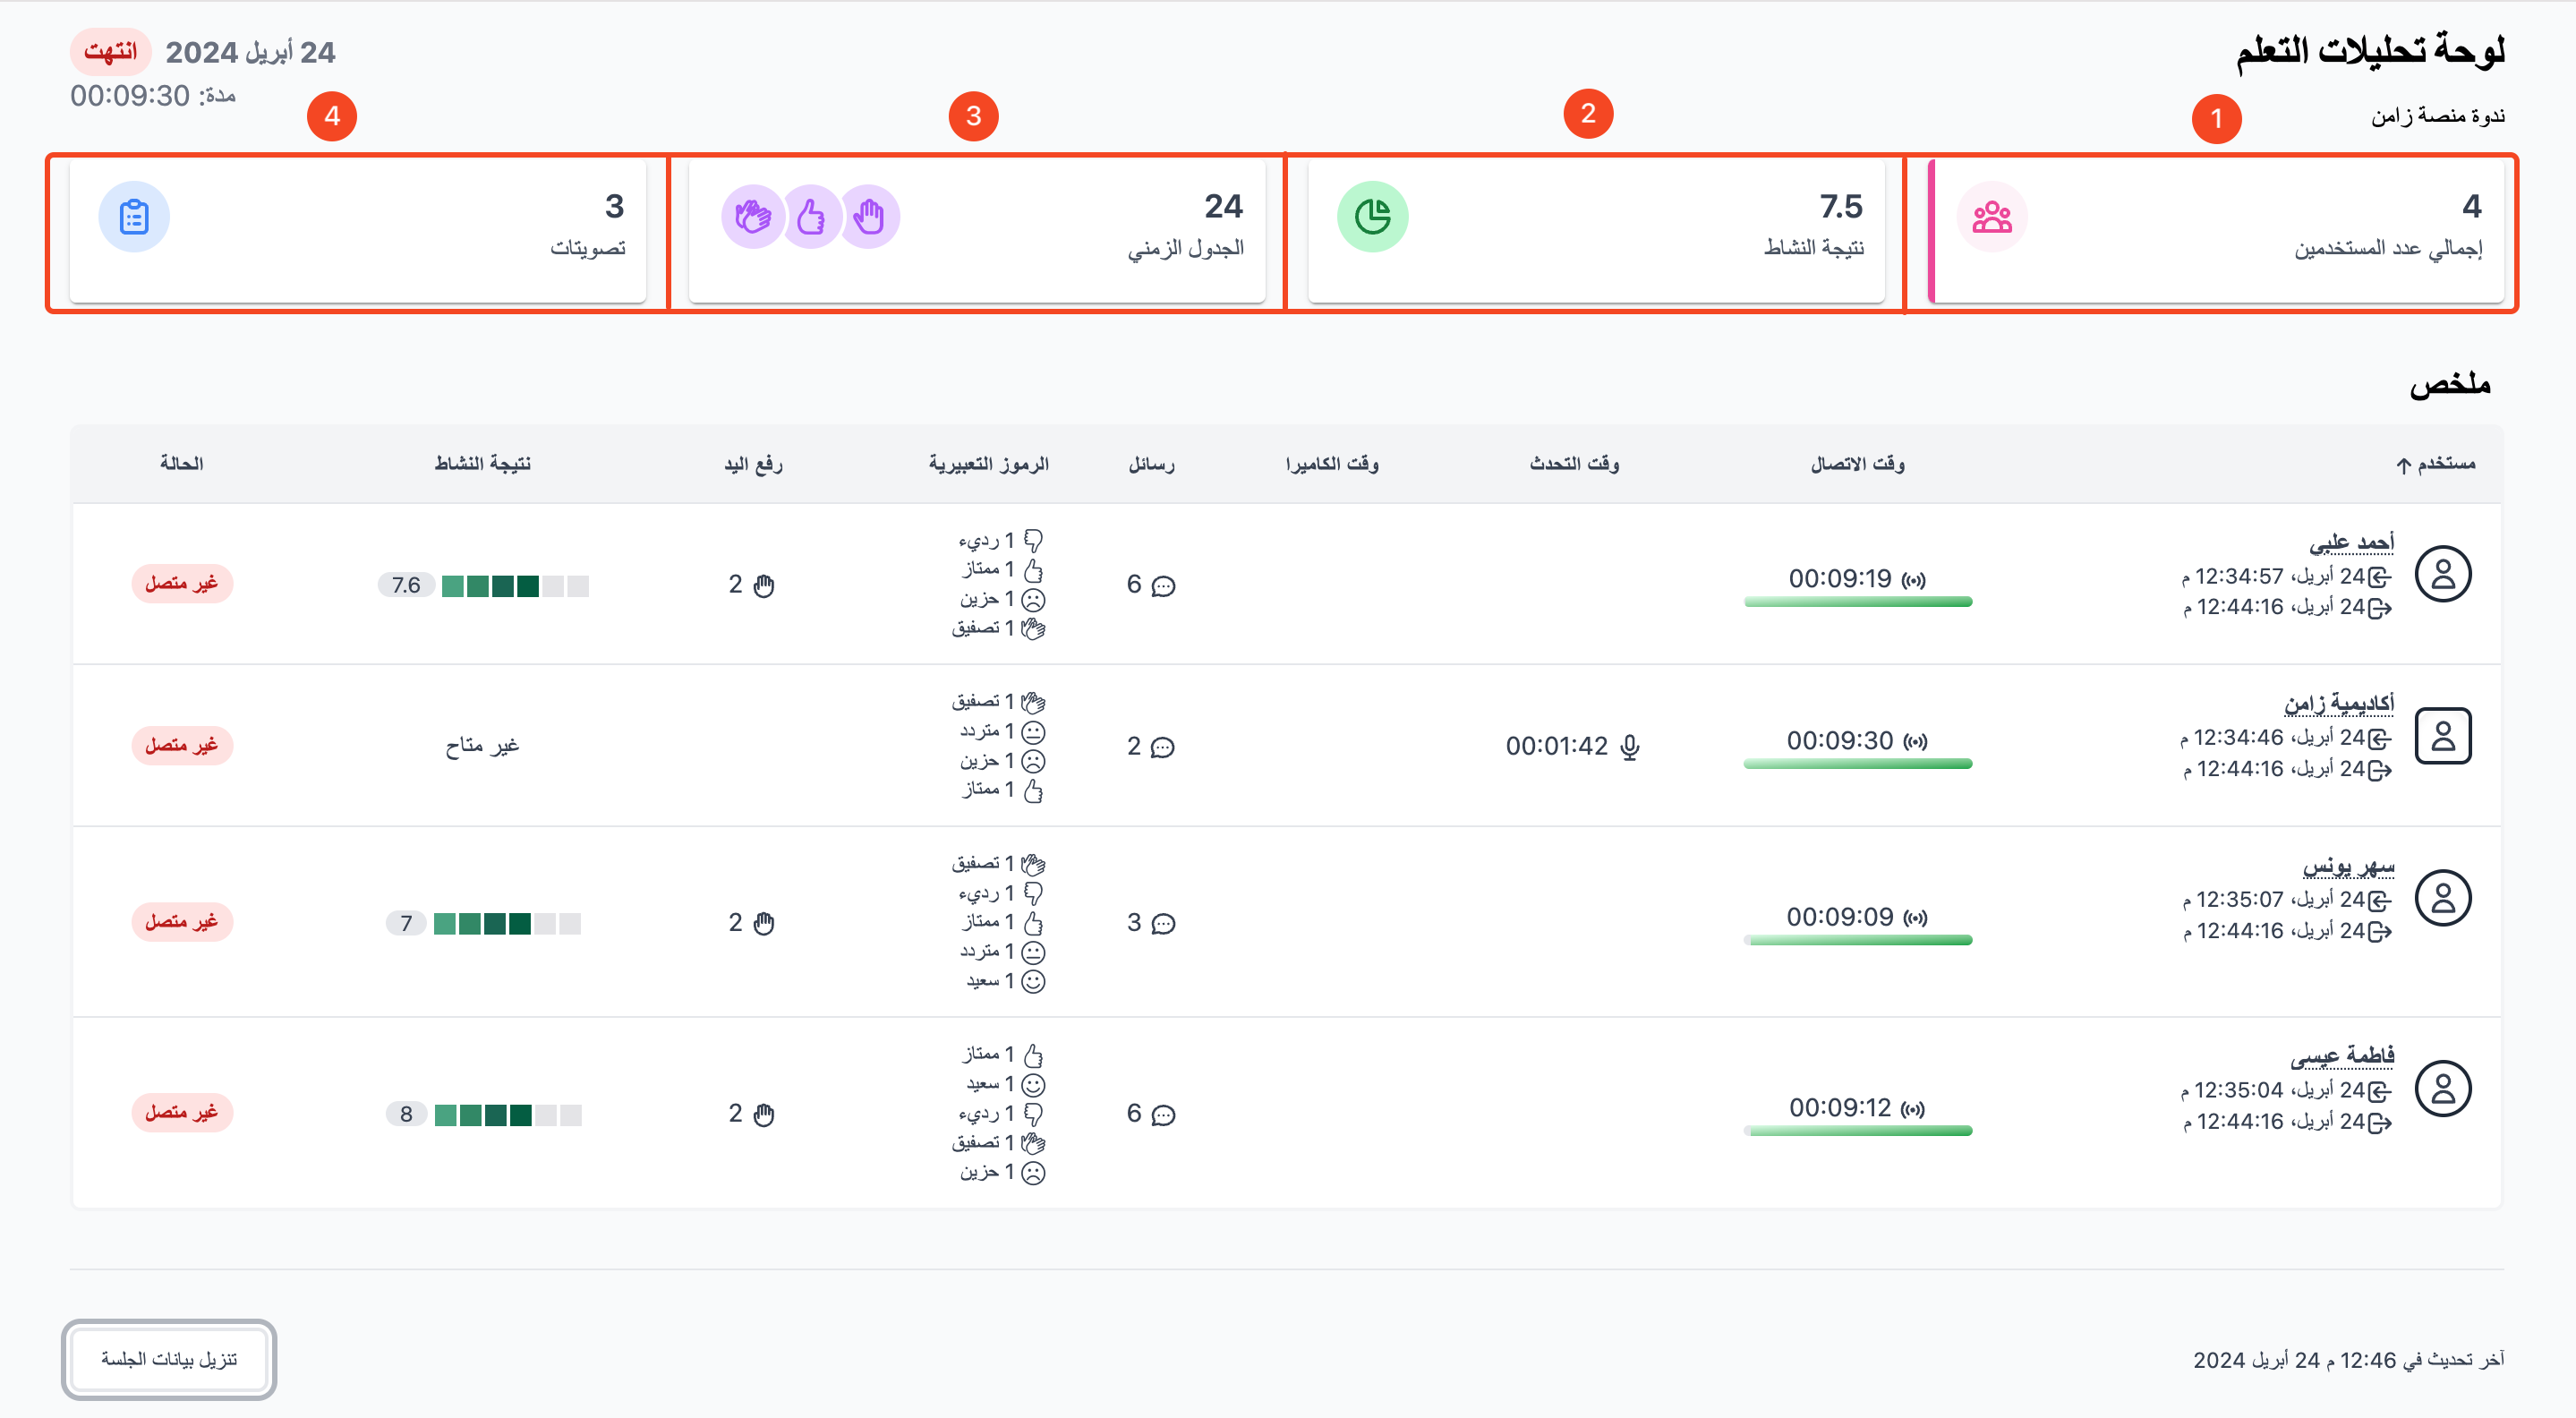Click the raise hand icon in فاطمة عيسى row
Image resolution: width=2576 pixels, height=1418 pixels.
pyautogui.click(x=764, y=1114)
